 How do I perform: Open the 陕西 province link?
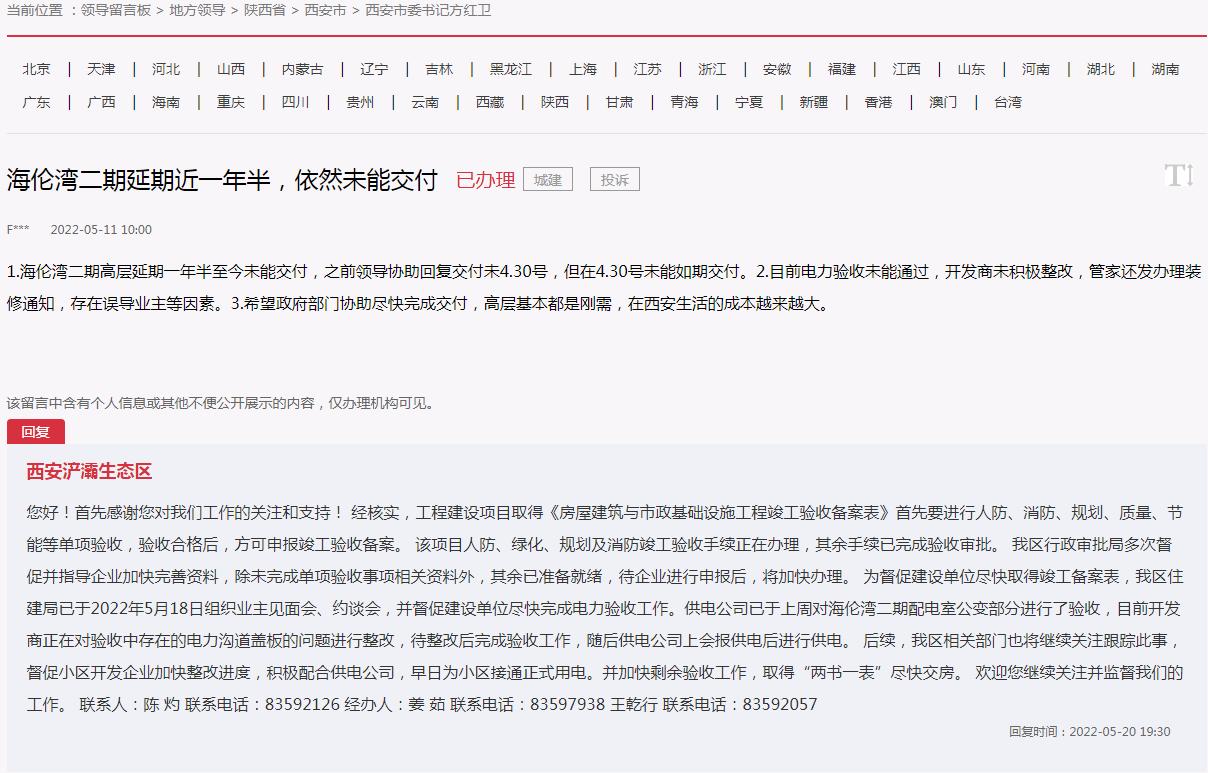[x=555, y=102]
